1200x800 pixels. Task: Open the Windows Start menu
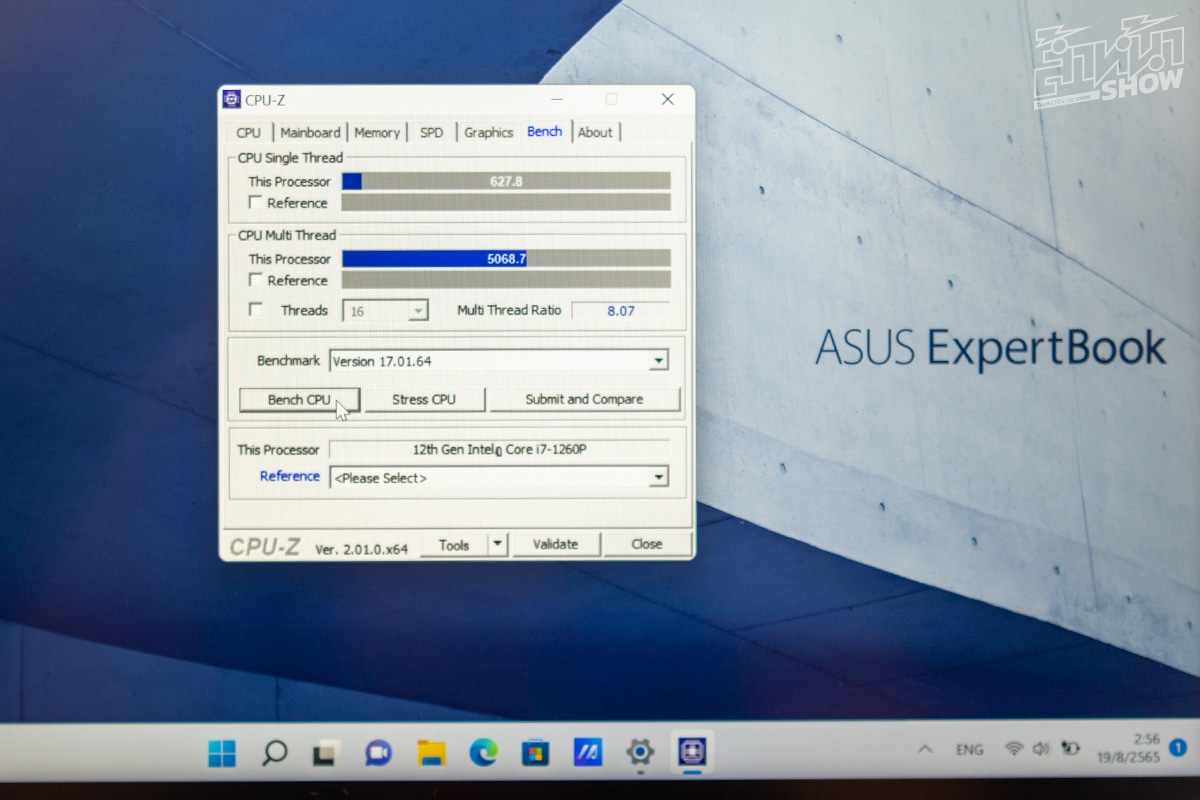(222, 753)
